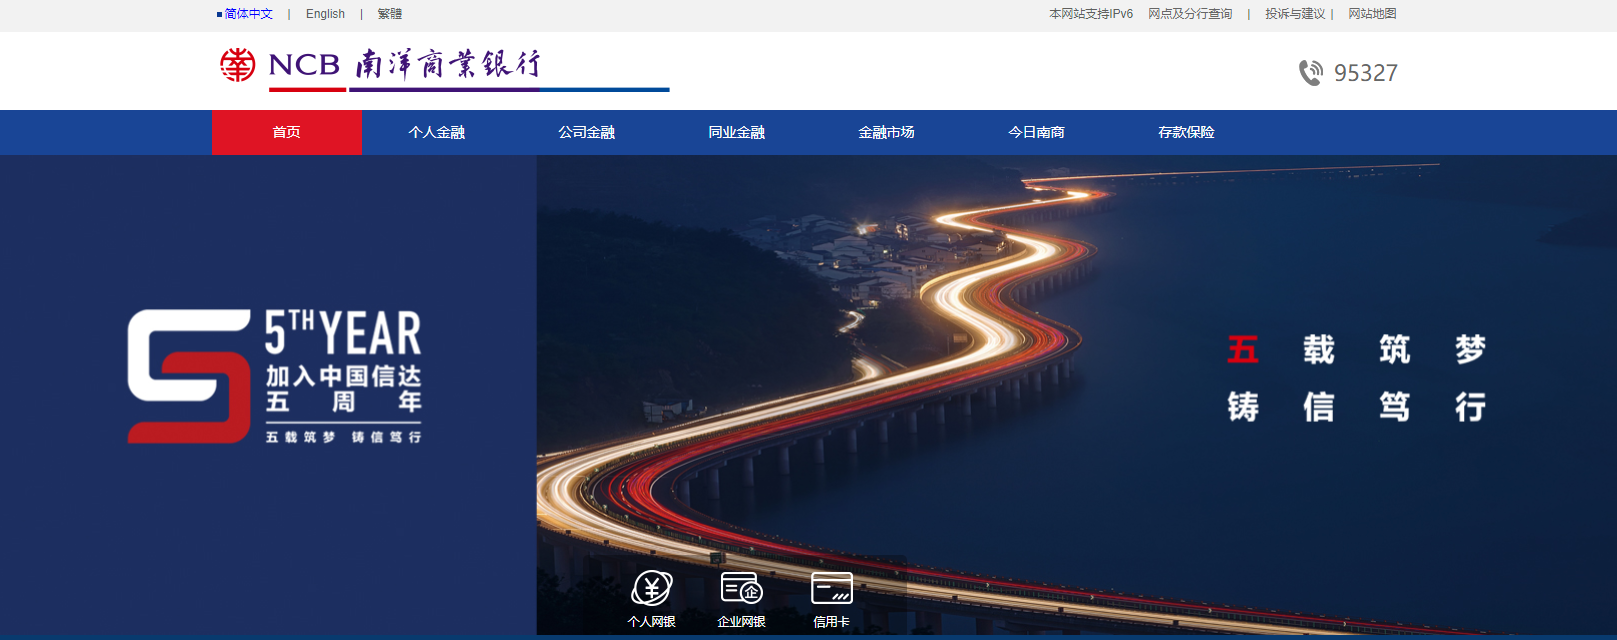The width and height of the screenshot is (1617, 640).
Task: Open the personal online banking icon
Action: coord(652,588)
